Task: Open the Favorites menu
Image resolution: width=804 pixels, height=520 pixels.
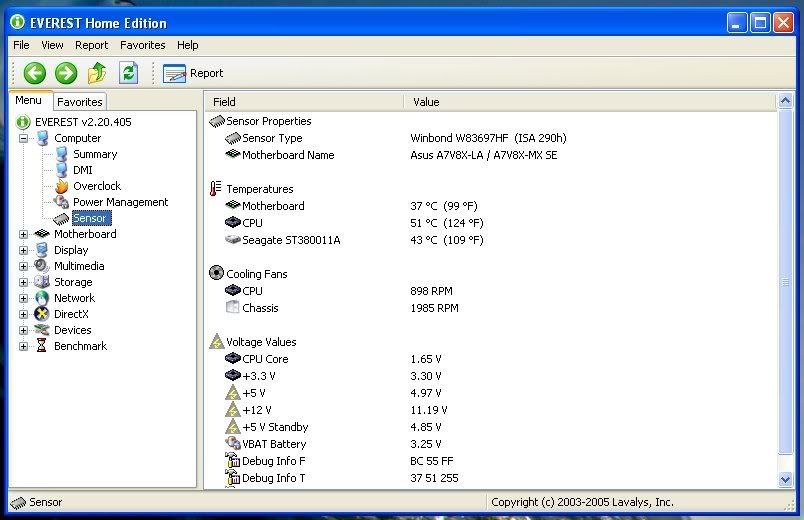Action: click(143, 45)
